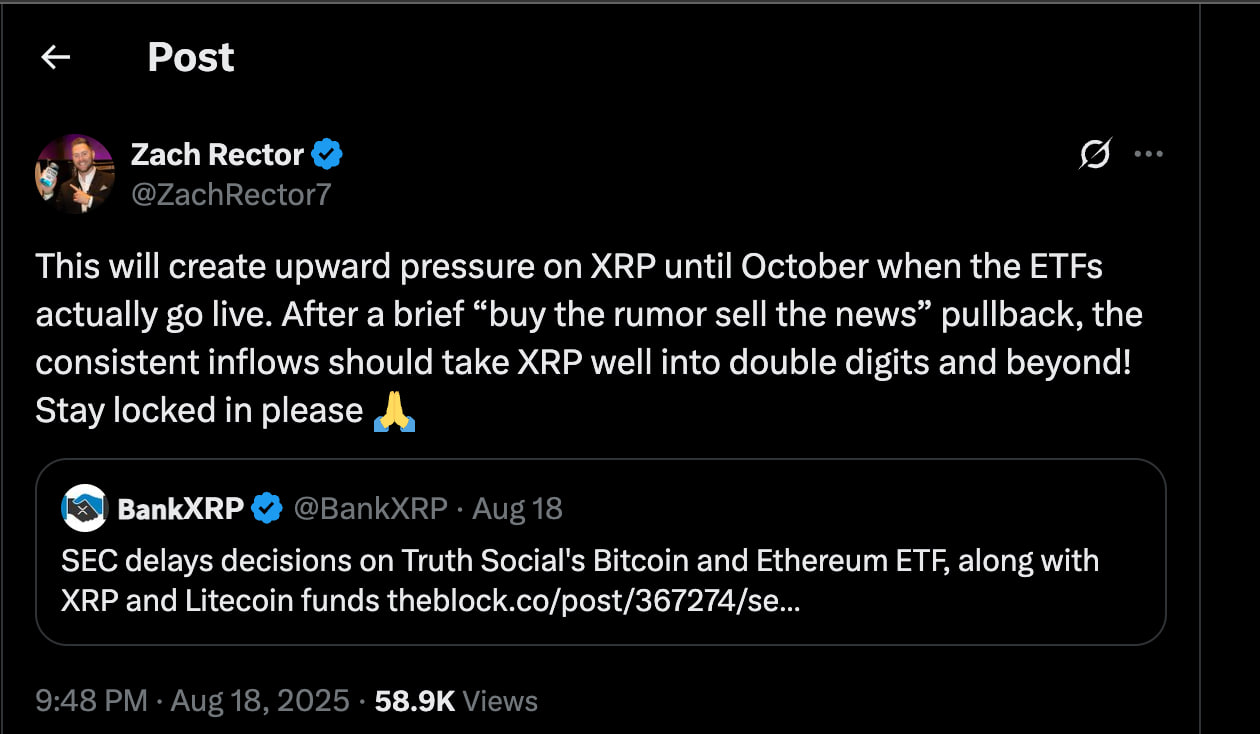Open the BankXRP display name
The image size is (1260, 734).
click(181, 508)
